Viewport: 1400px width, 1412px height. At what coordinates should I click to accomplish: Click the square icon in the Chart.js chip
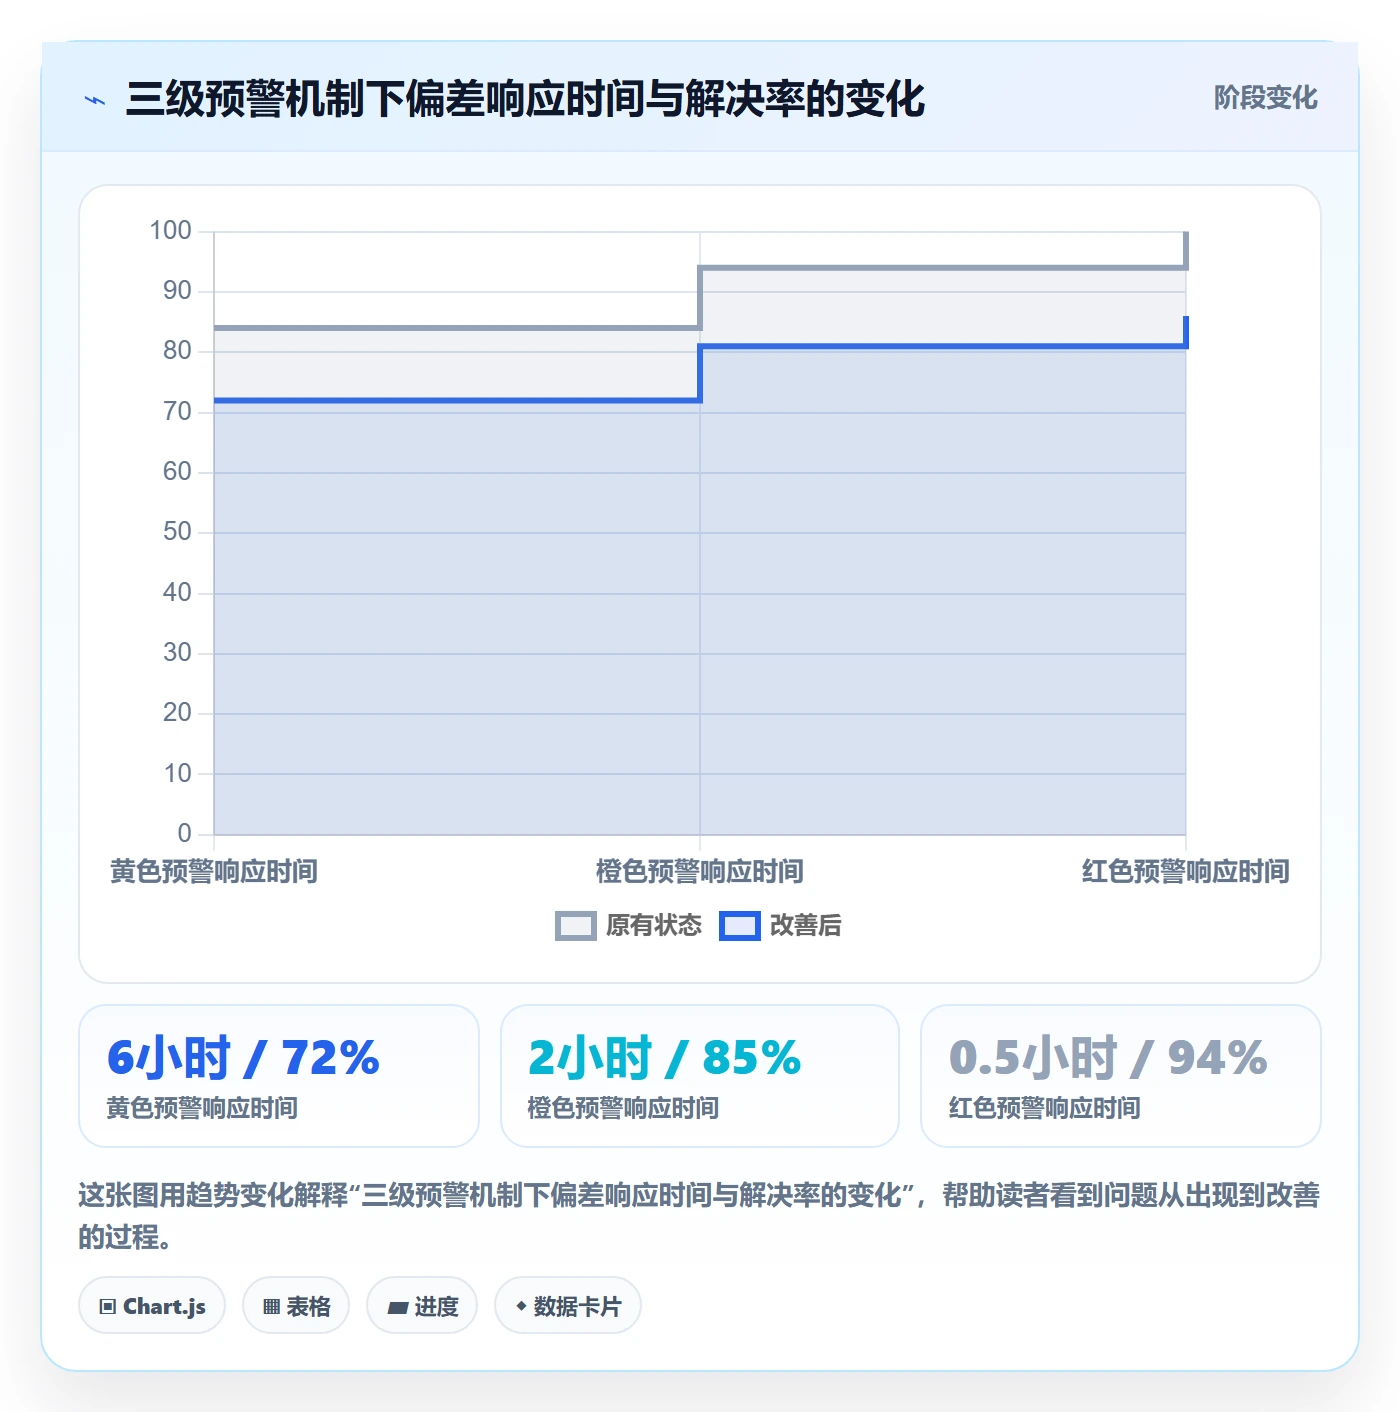click(x=108, y=1306)
